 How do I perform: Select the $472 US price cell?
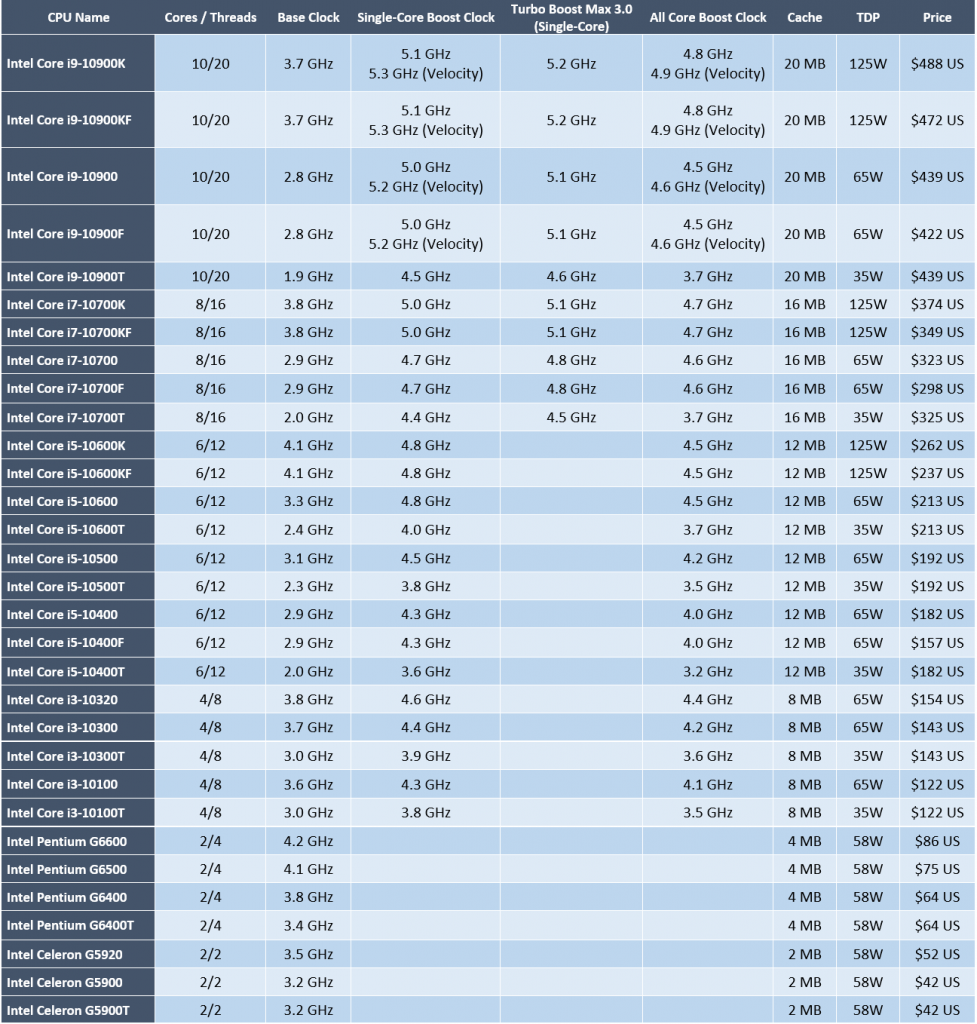[937, 120]
